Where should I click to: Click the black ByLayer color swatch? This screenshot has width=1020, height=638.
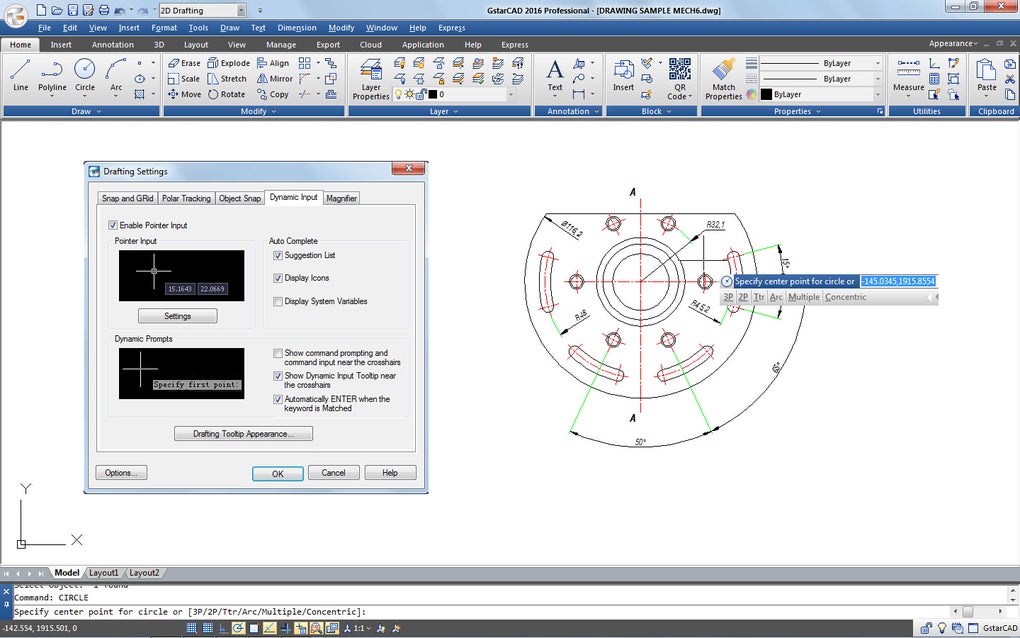click(766, 94)
